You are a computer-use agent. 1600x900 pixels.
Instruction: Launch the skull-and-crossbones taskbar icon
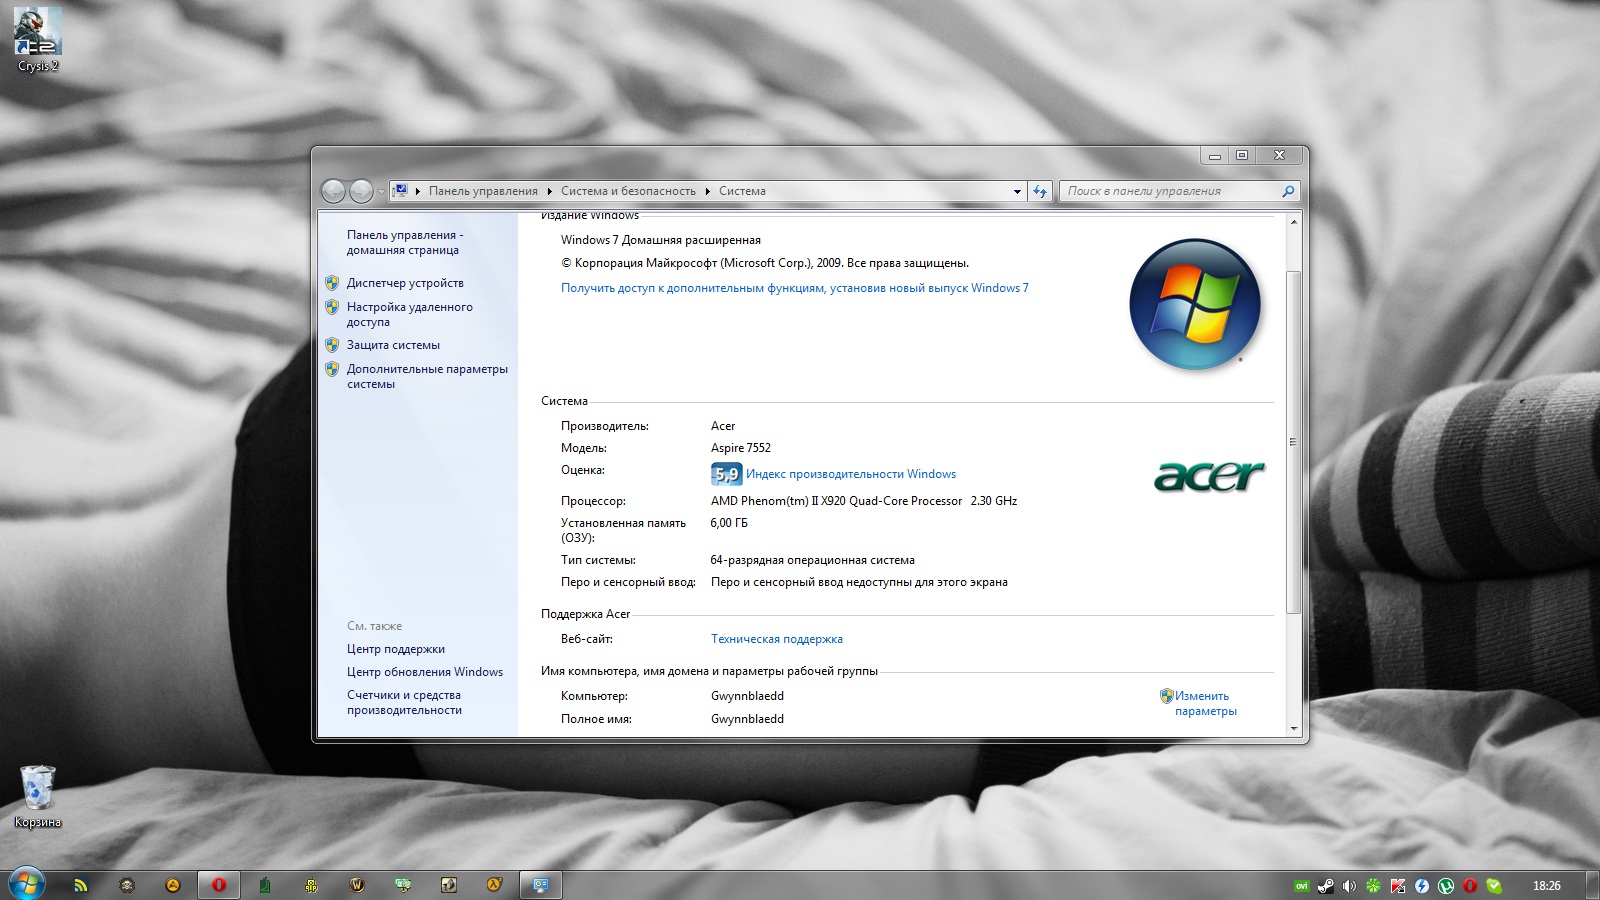[x=127, y=885]
